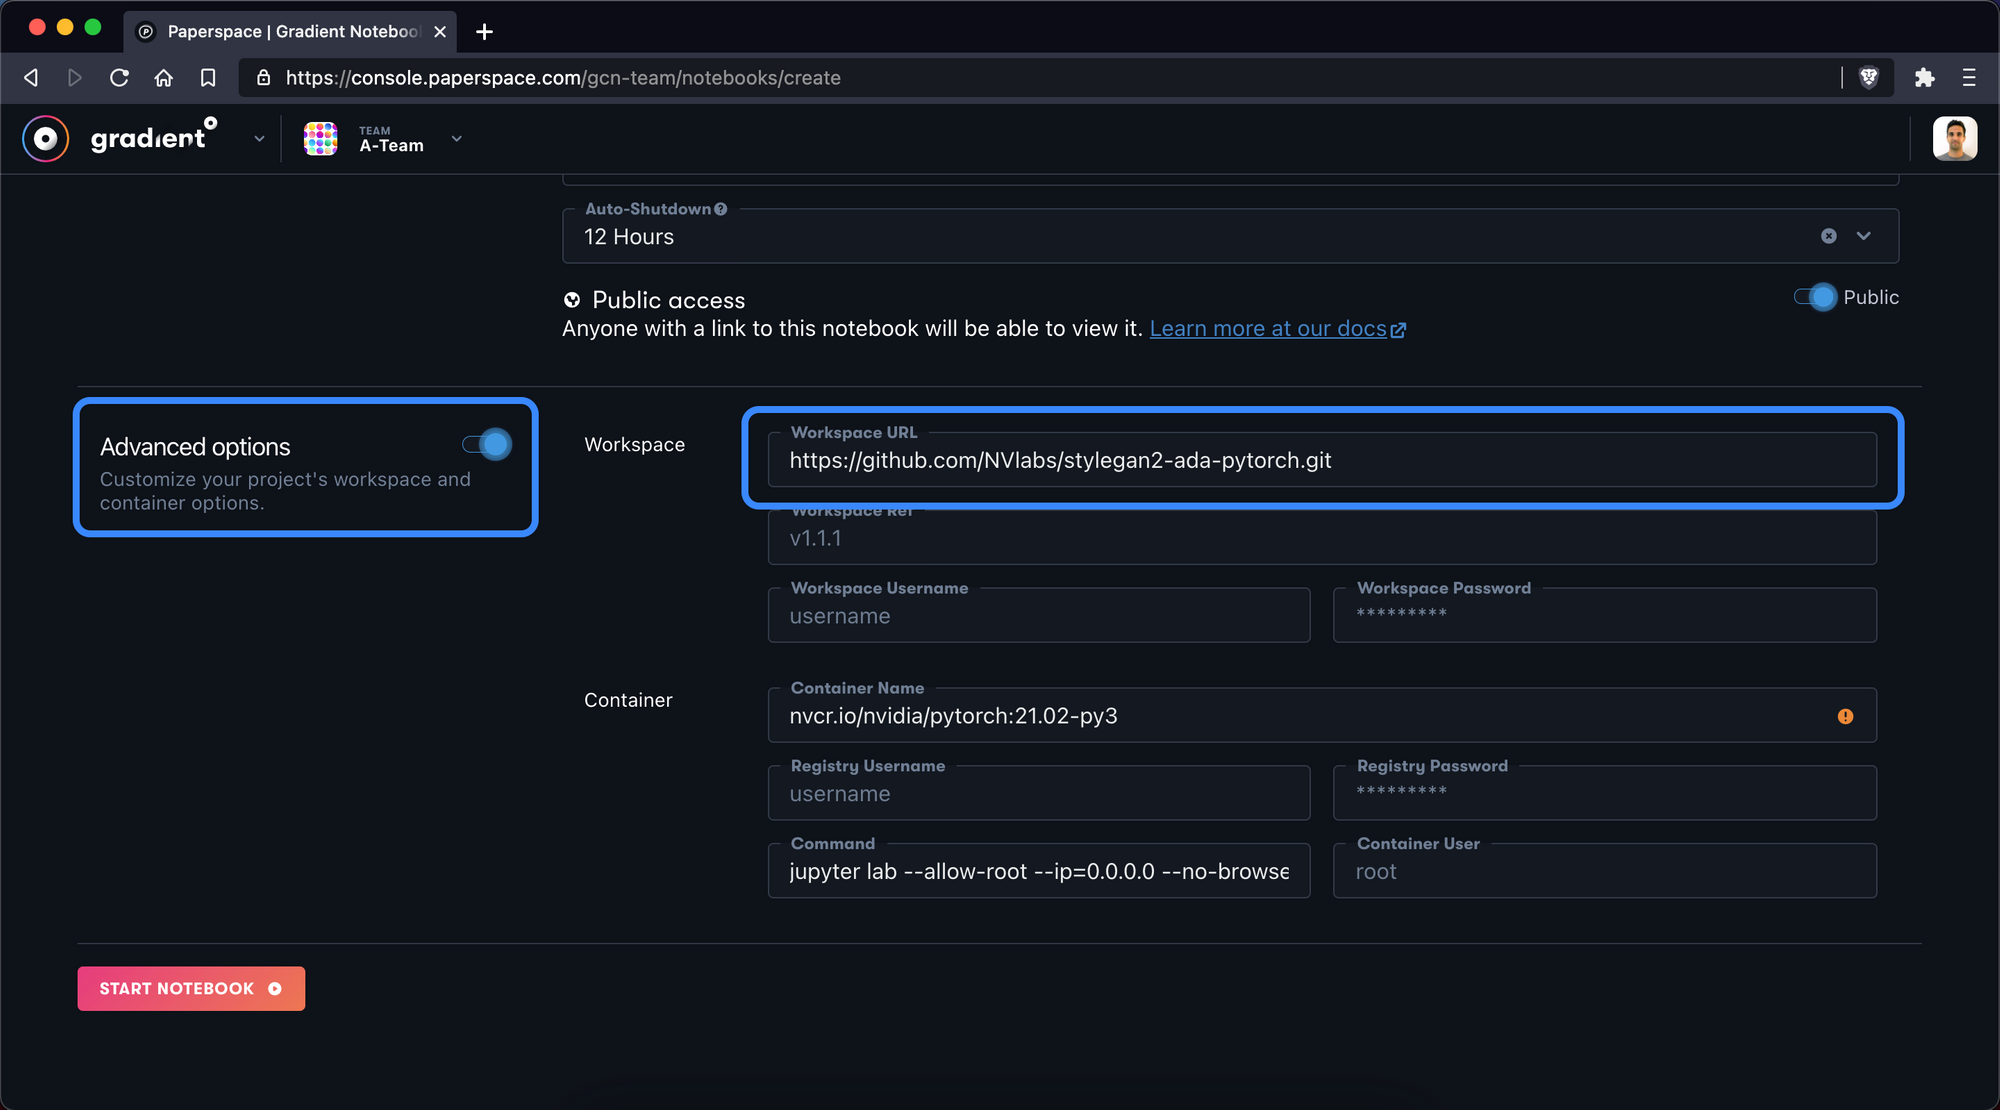The image size is (2000, 1110).
Task: Expand the Auto-Shutdown dropdown chevron
Action: click(1864, 236)
